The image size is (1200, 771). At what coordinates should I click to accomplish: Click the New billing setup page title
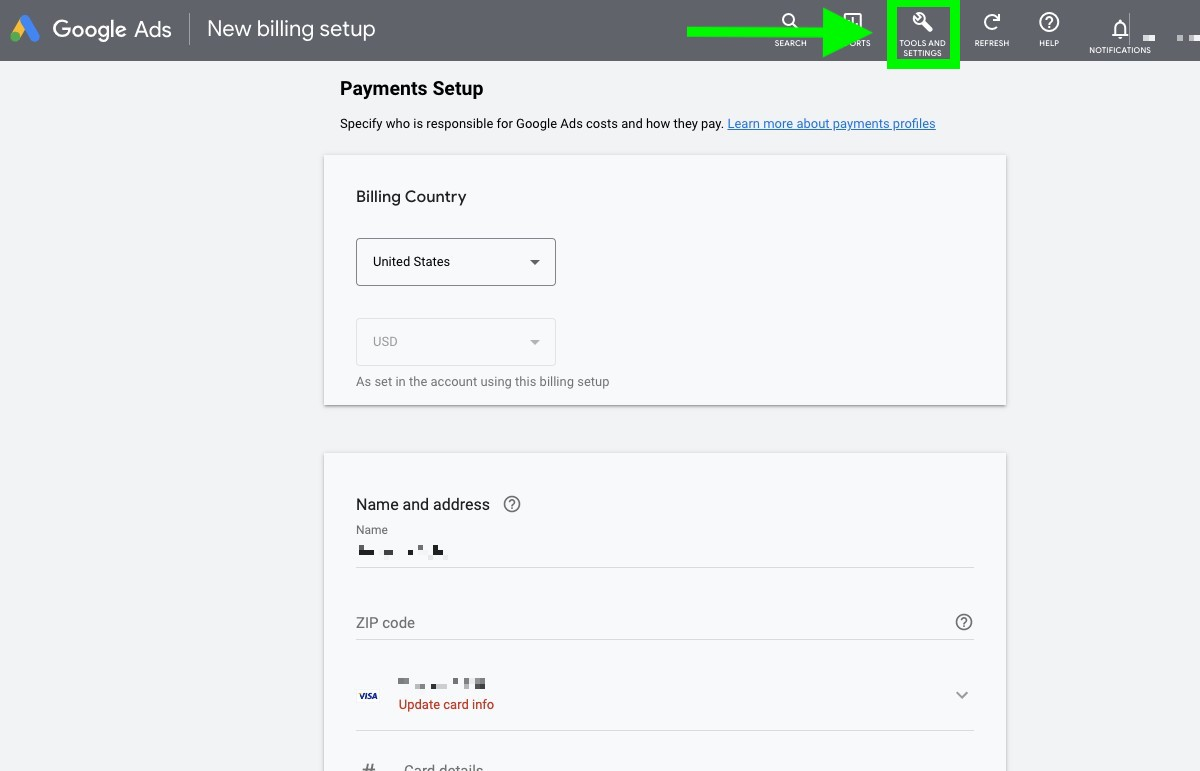tap(291, 29)
